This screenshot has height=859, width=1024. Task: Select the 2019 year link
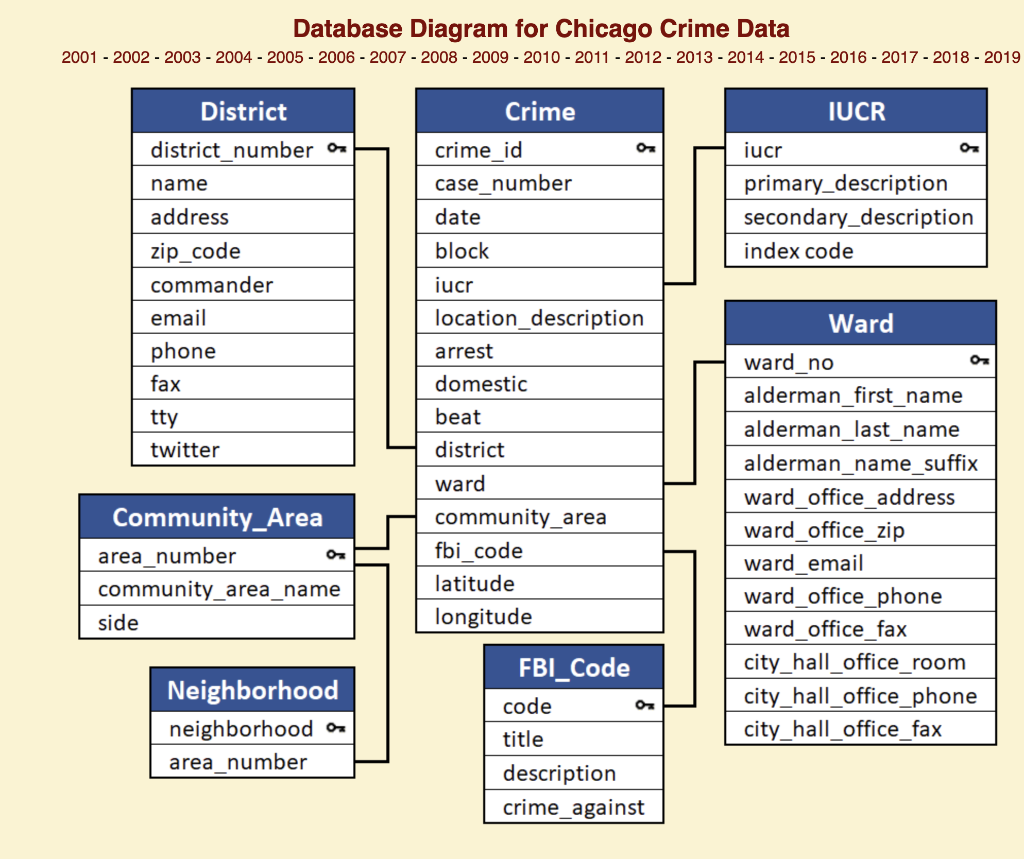tap(1002, 57)
